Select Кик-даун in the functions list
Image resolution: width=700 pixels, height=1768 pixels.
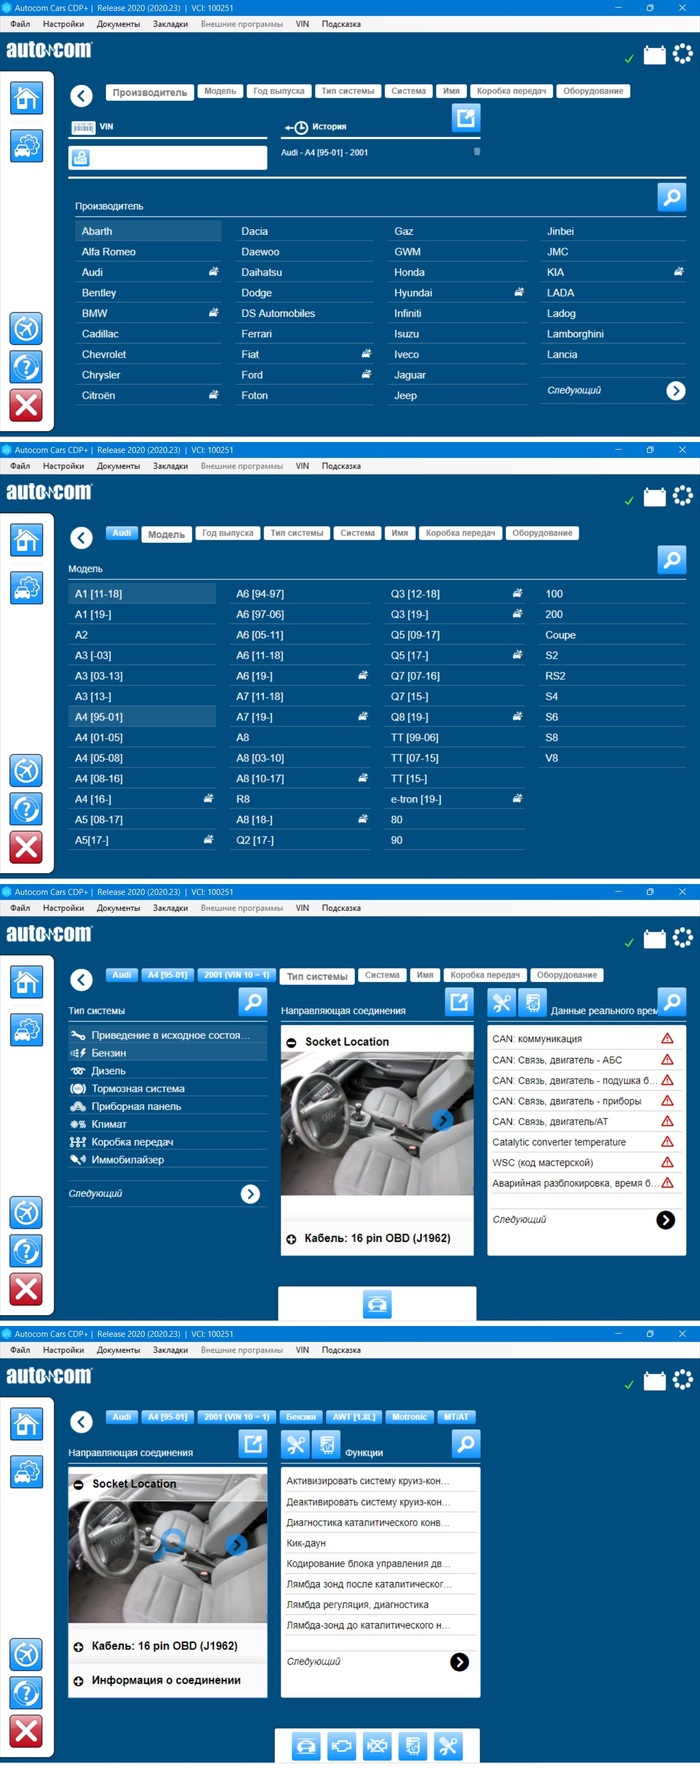coord(380,1543)
